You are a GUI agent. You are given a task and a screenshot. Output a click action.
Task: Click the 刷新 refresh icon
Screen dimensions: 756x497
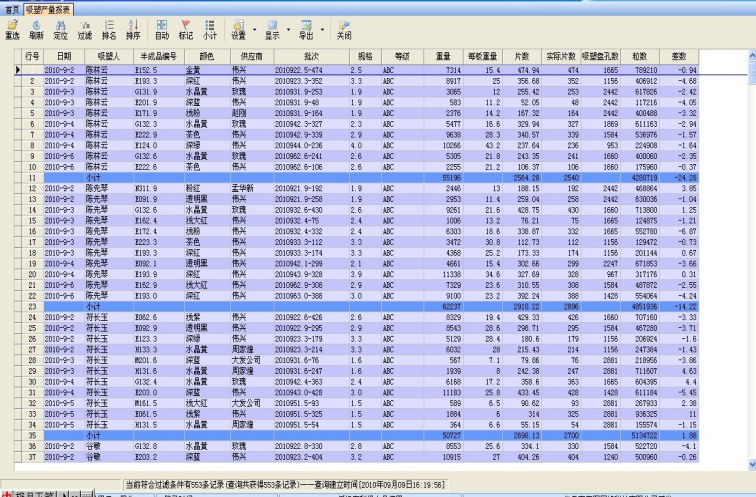37,27
